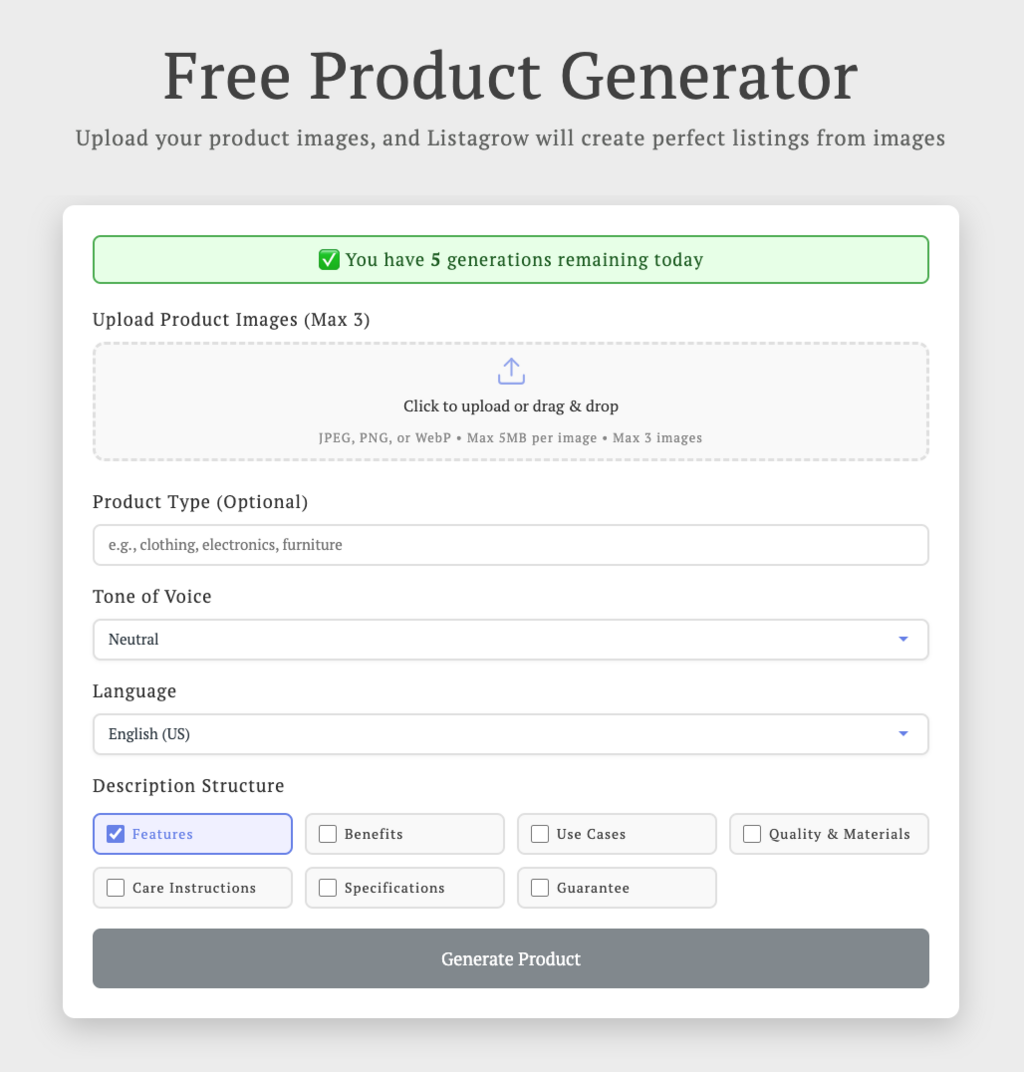This screenshot has height=1072, width=1024.
Task: Click the Free Product Generator heading
Action: pos(511,77)
